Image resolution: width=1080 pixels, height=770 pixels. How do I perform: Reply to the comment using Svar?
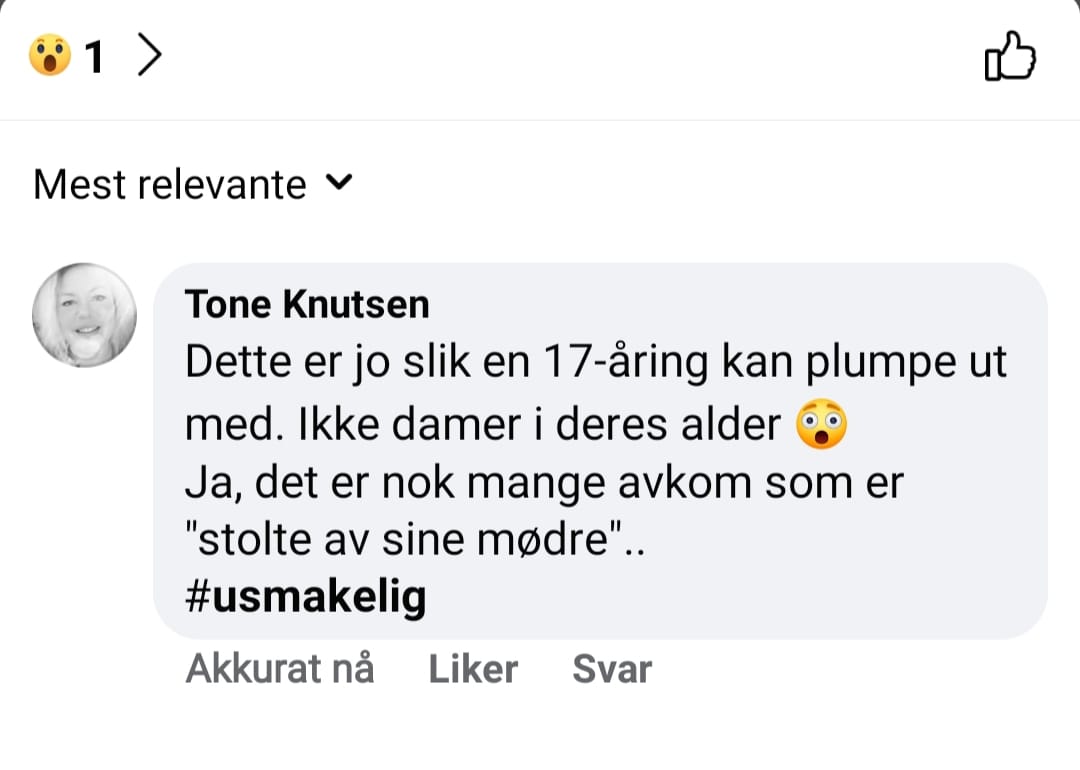[612, 669]
